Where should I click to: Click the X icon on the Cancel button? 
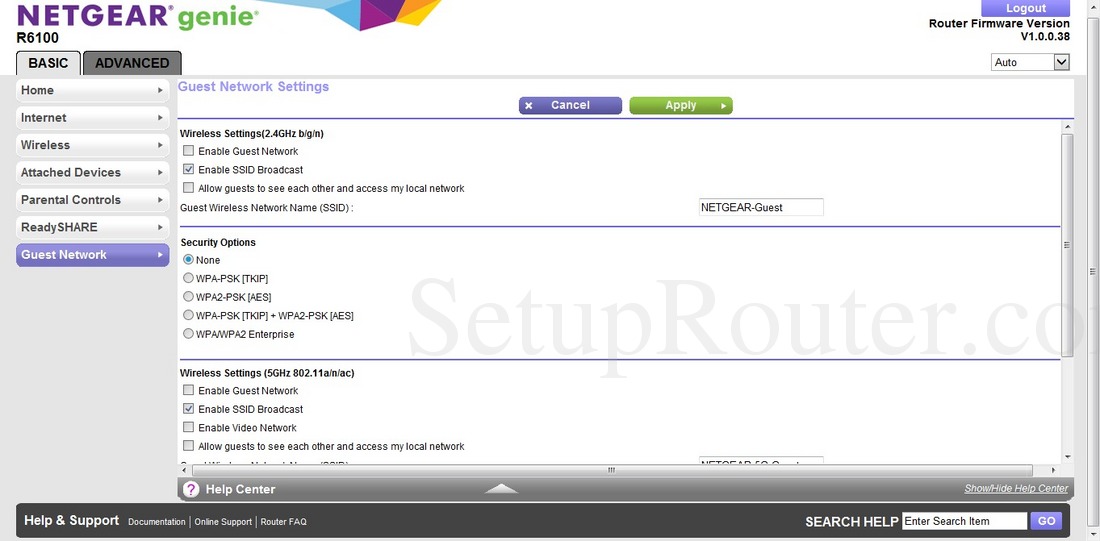pyautogui.click(x=529, y=106)
